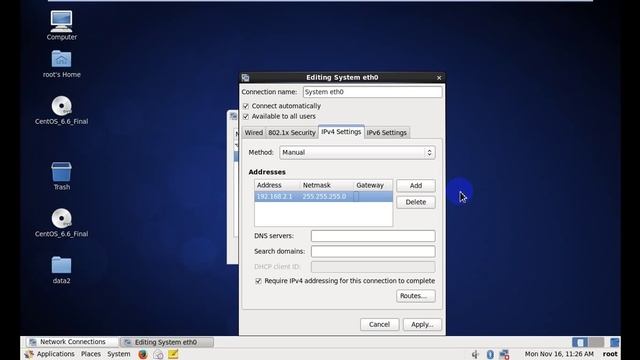Switch to the Wired tab

253,133
